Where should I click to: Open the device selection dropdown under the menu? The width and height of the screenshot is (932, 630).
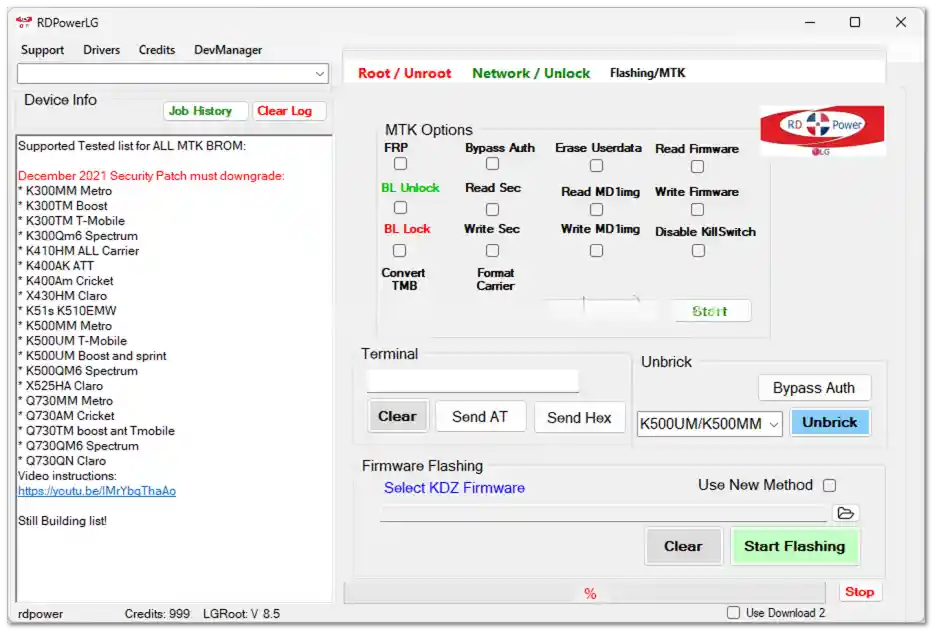point(173,74)
